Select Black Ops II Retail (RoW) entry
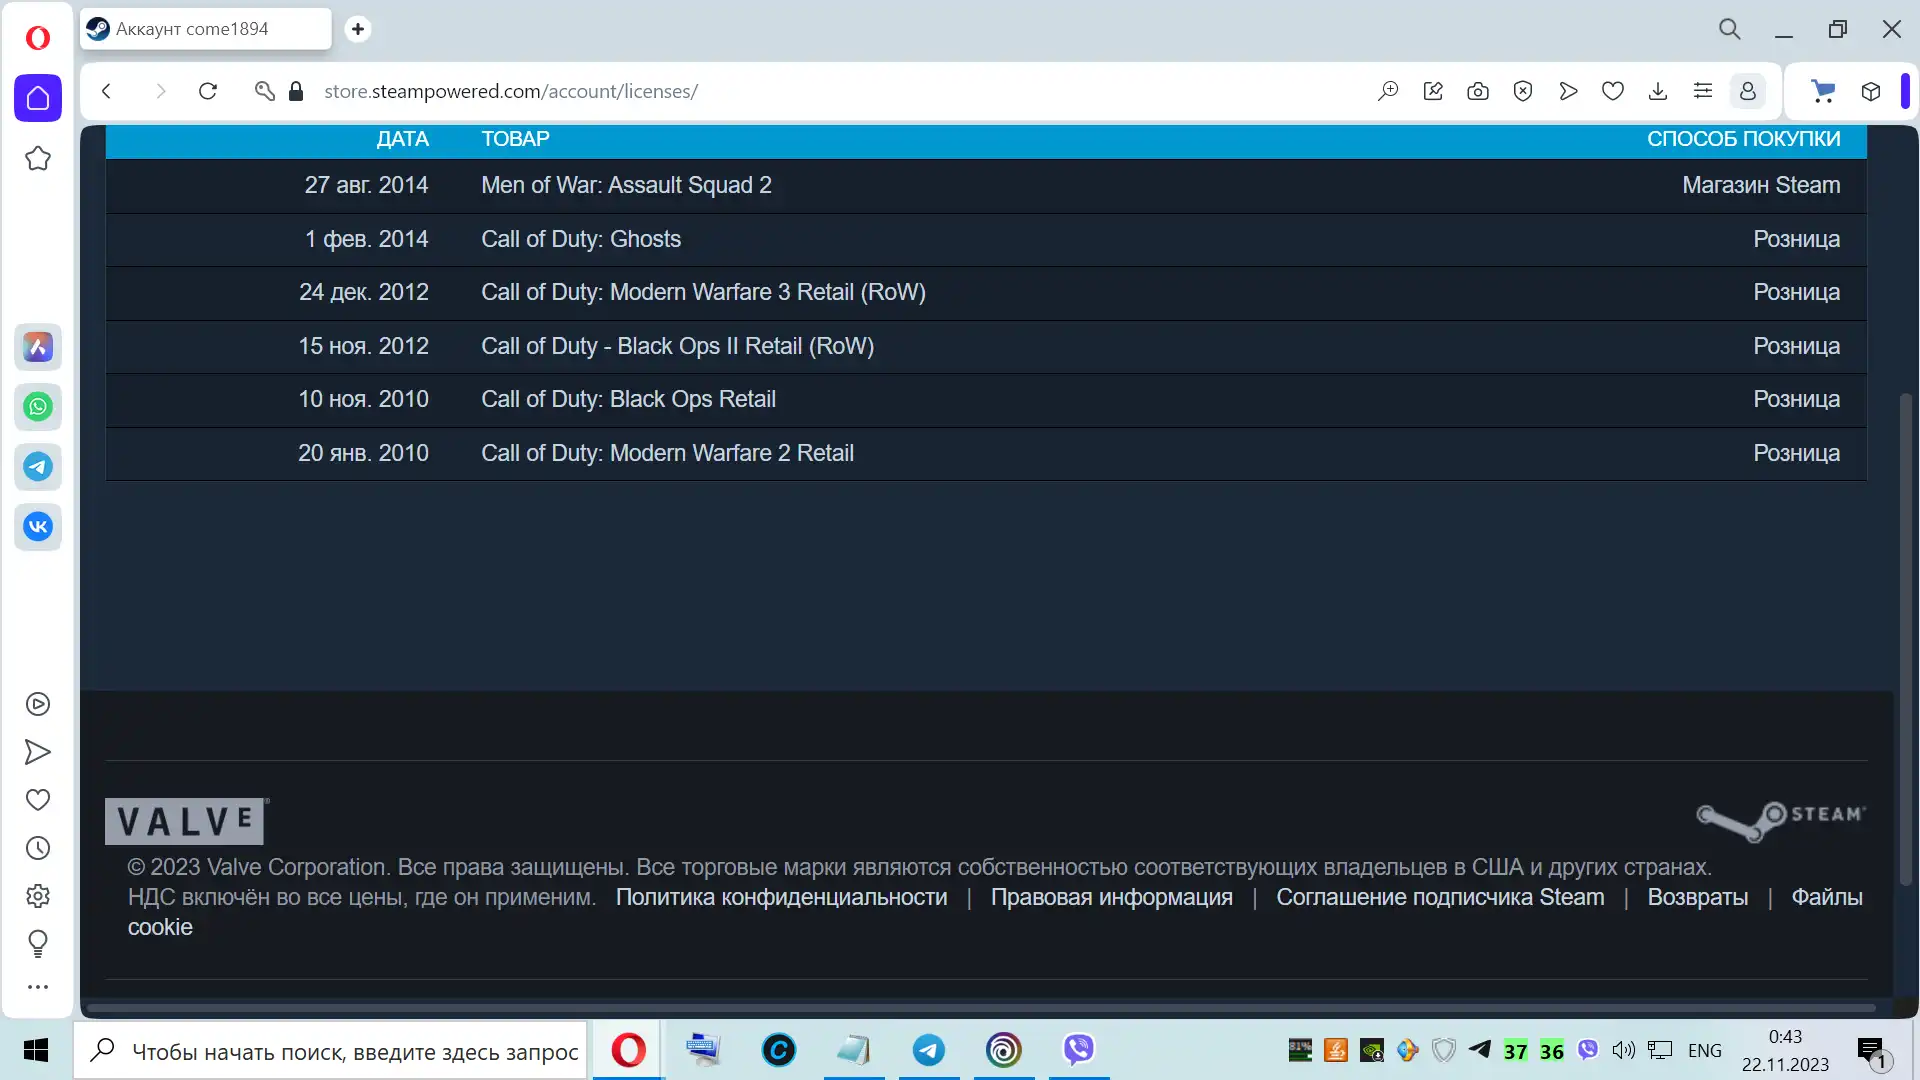Viewport: 1920px width, 1080px height. 986,346
